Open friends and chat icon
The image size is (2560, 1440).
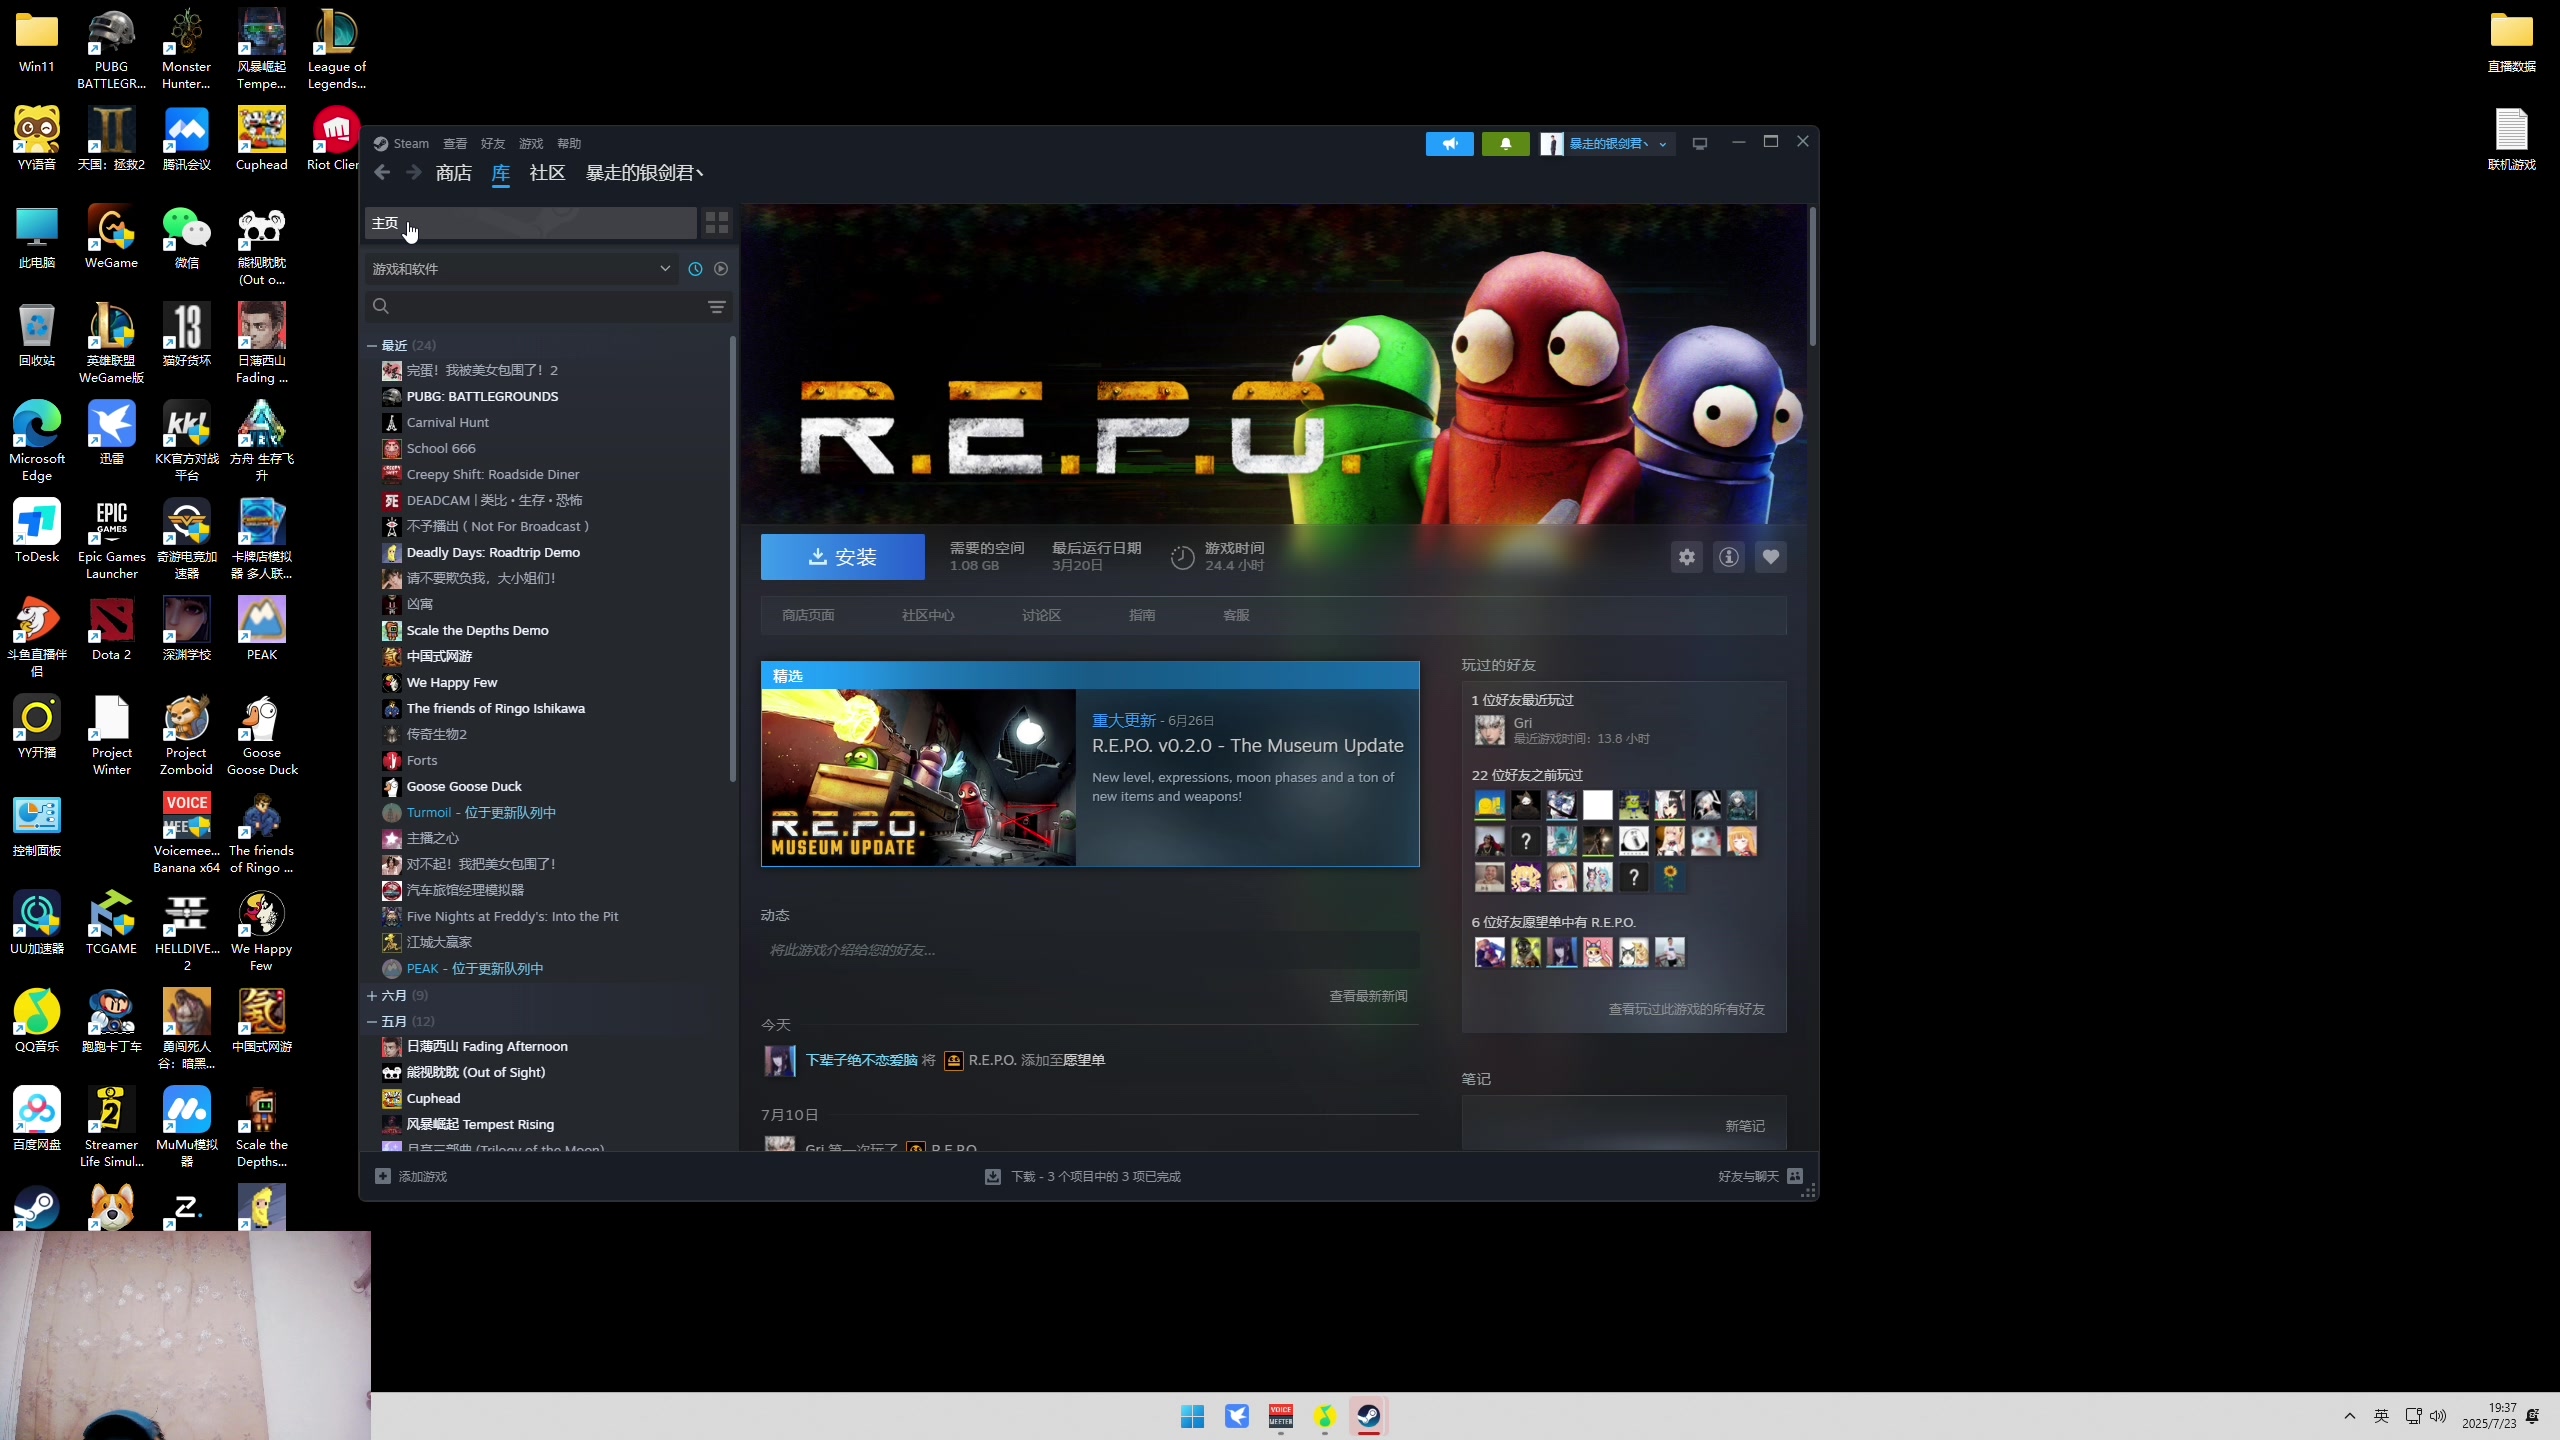(1795, 1176)
